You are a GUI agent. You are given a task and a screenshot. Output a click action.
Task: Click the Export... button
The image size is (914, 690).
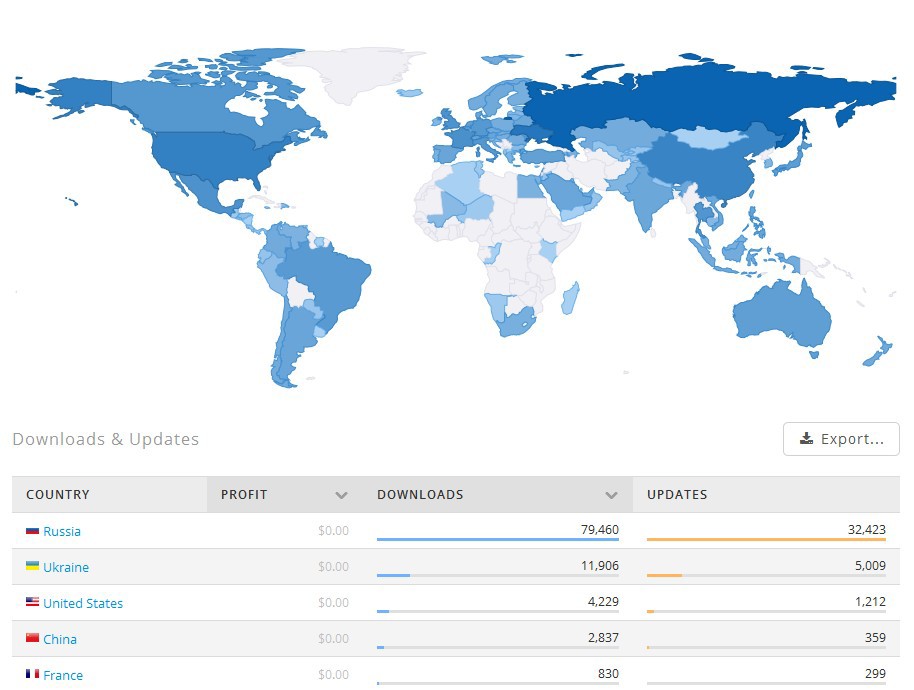click(841, 439)
